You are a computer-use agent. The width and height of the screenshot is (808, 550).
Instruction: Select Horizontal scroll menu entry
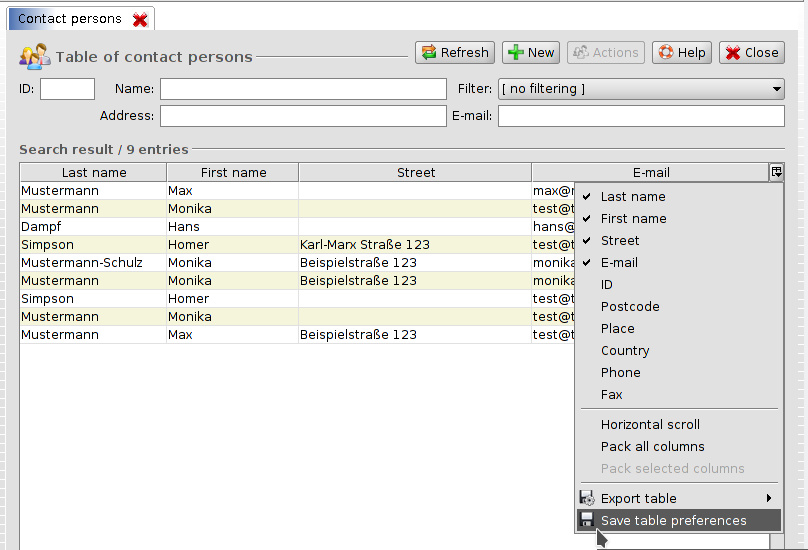pyautogui.click(x=650, y=425)
